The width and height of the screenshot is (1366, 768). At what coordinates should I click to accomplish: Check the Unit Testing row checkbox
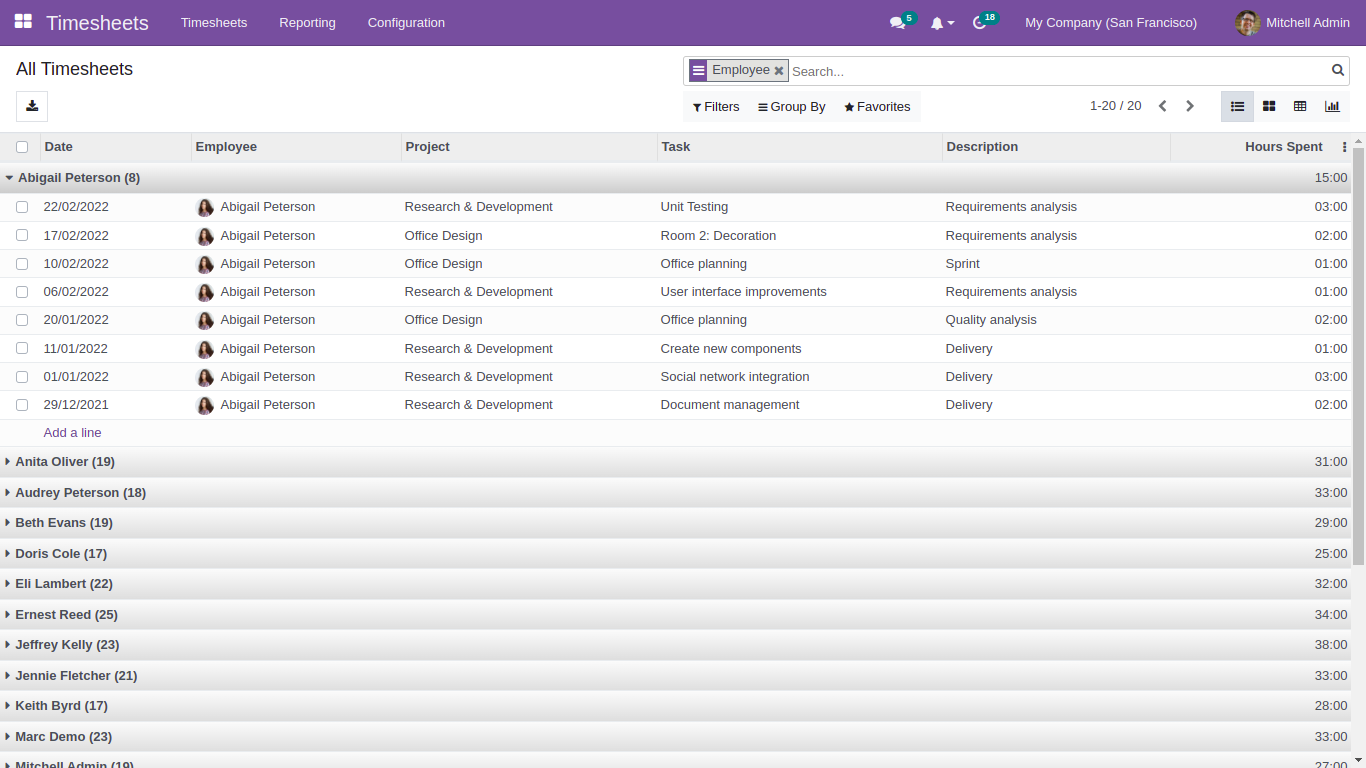coord(22,207)
